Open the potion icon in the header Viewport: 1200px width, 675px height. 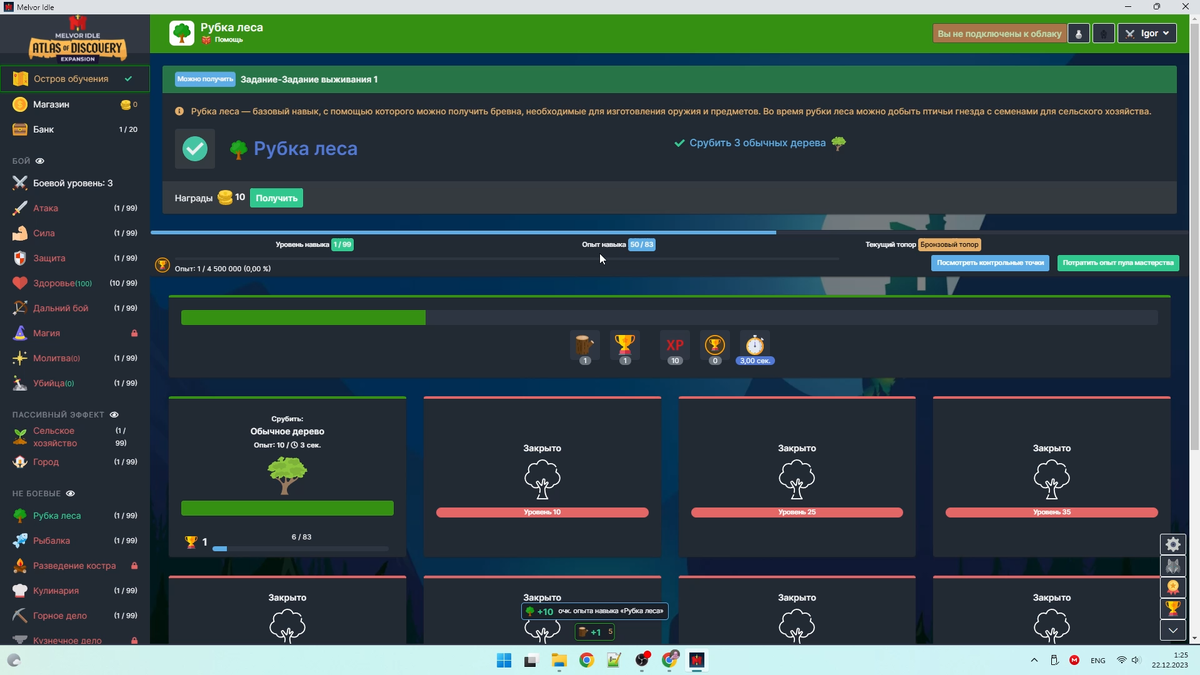pyautogui.click(x=1079, y=33)
